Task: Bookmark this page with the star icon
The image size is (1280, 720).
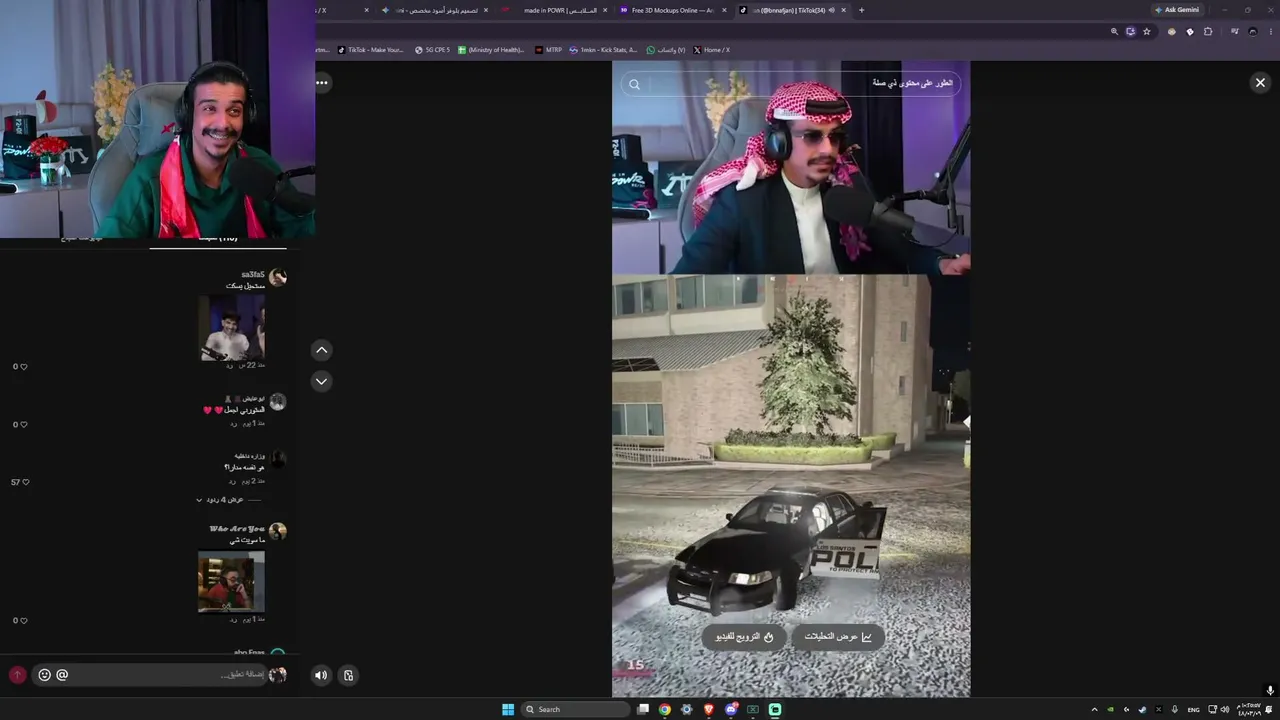Action: pos(1147,31)
